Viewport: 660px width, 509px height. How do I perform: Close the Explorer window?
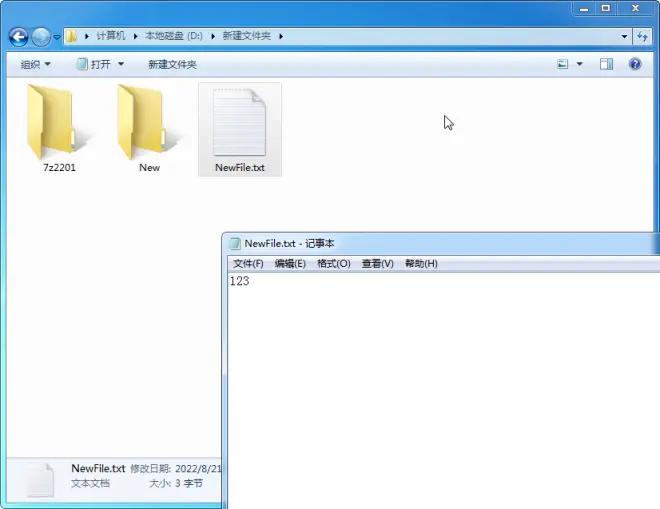636,8
